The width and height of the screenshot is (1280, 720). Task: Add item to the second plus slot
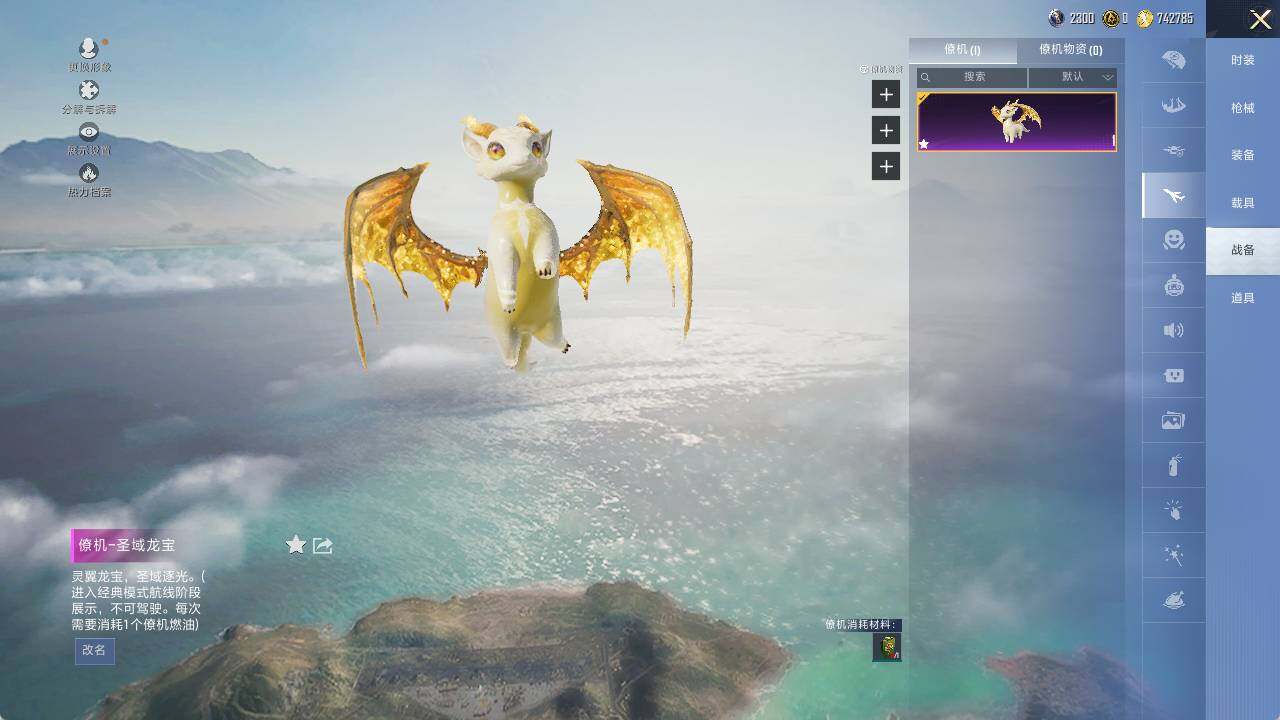point(886,130)
